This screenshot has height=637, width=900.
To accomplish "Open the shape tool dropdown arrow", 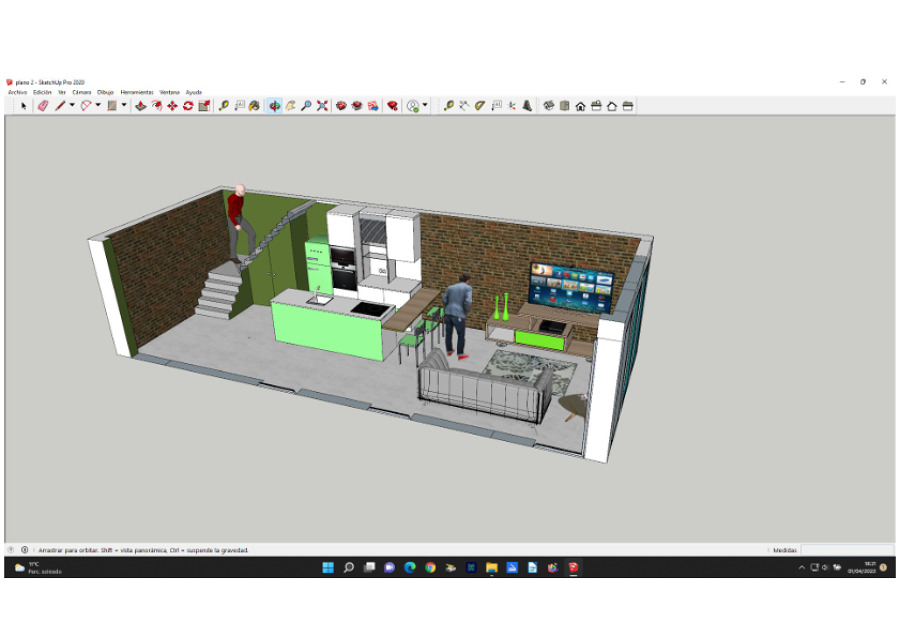I will coord(124,105).
